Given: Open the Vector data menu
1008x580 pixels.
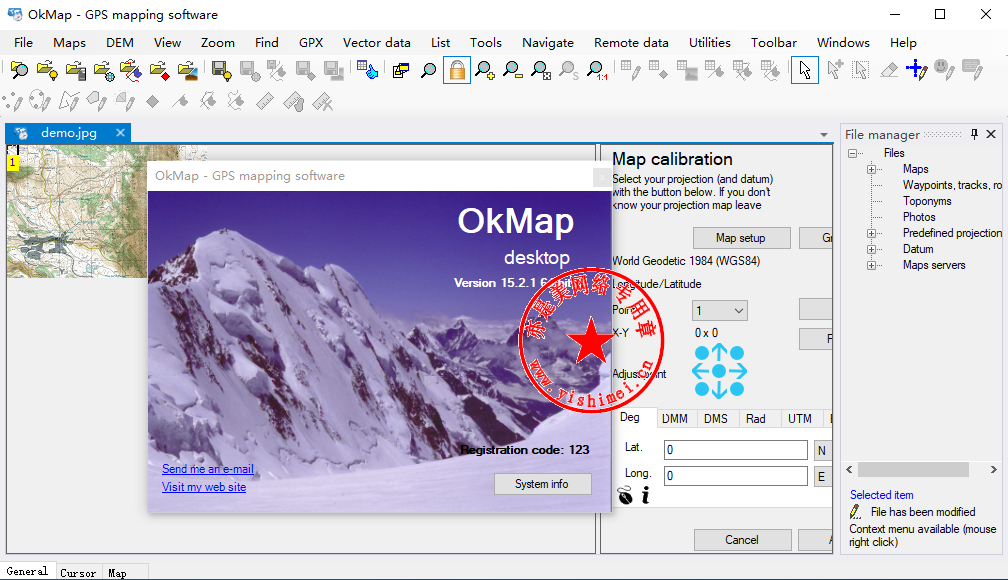Looking at the screenshot, I should point(377,42).
